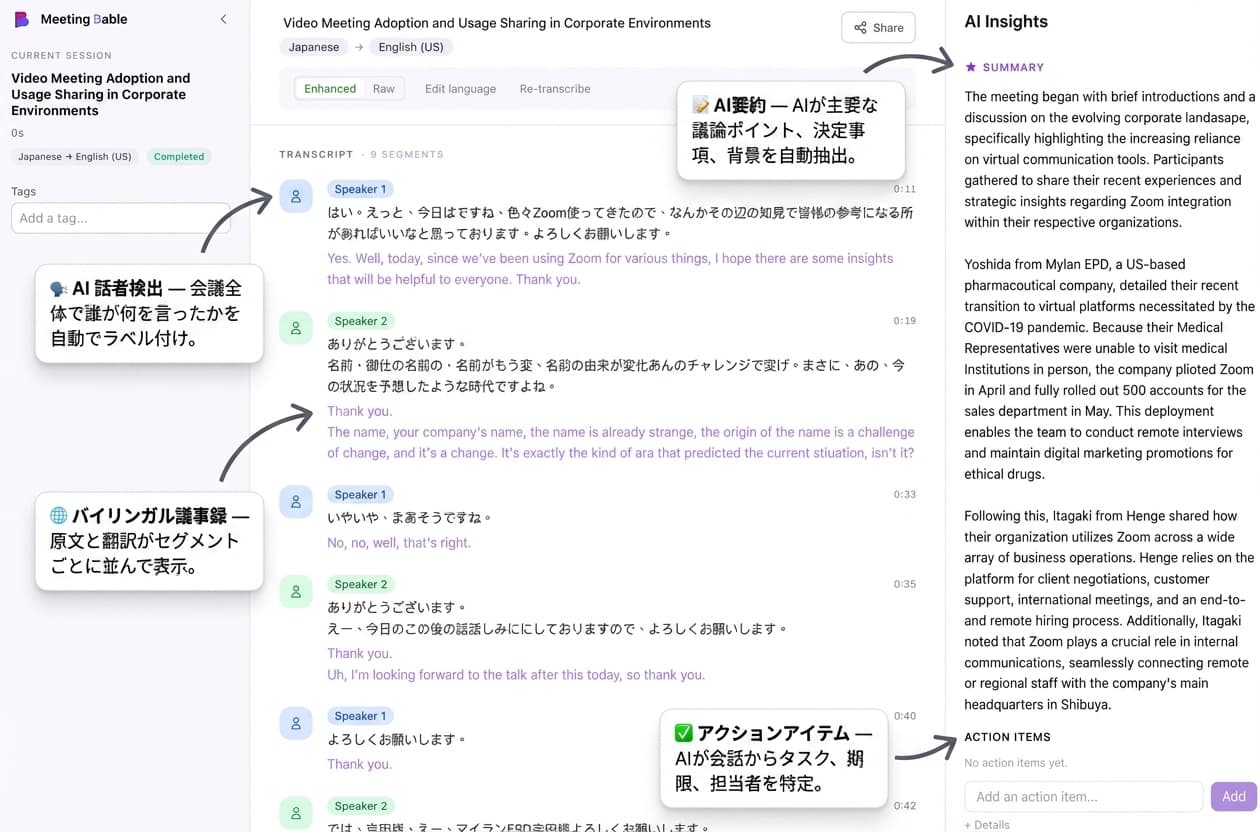Viewport: 1260px width, 832px height.
Task: Click the share icon inside the Share button
Action: (x=860, y=27)
